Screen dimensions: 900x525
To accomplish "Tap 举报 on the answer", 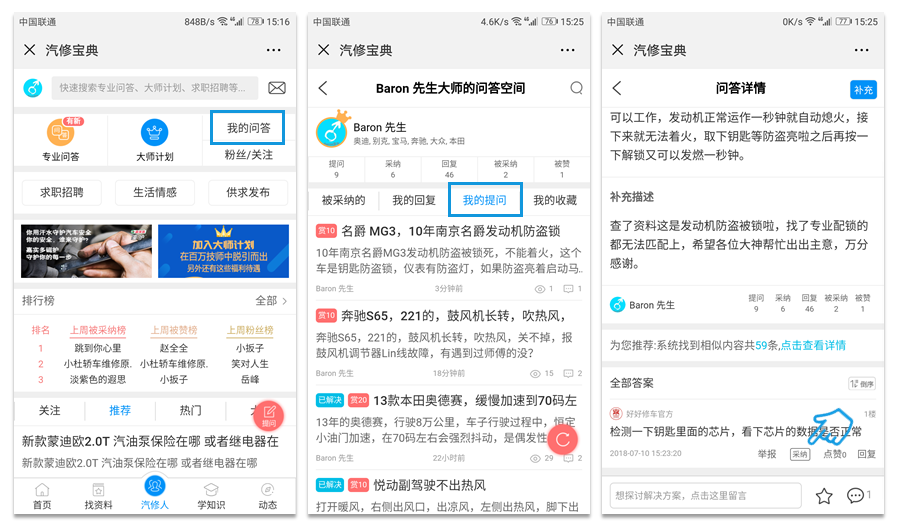I will click(767, 454).
